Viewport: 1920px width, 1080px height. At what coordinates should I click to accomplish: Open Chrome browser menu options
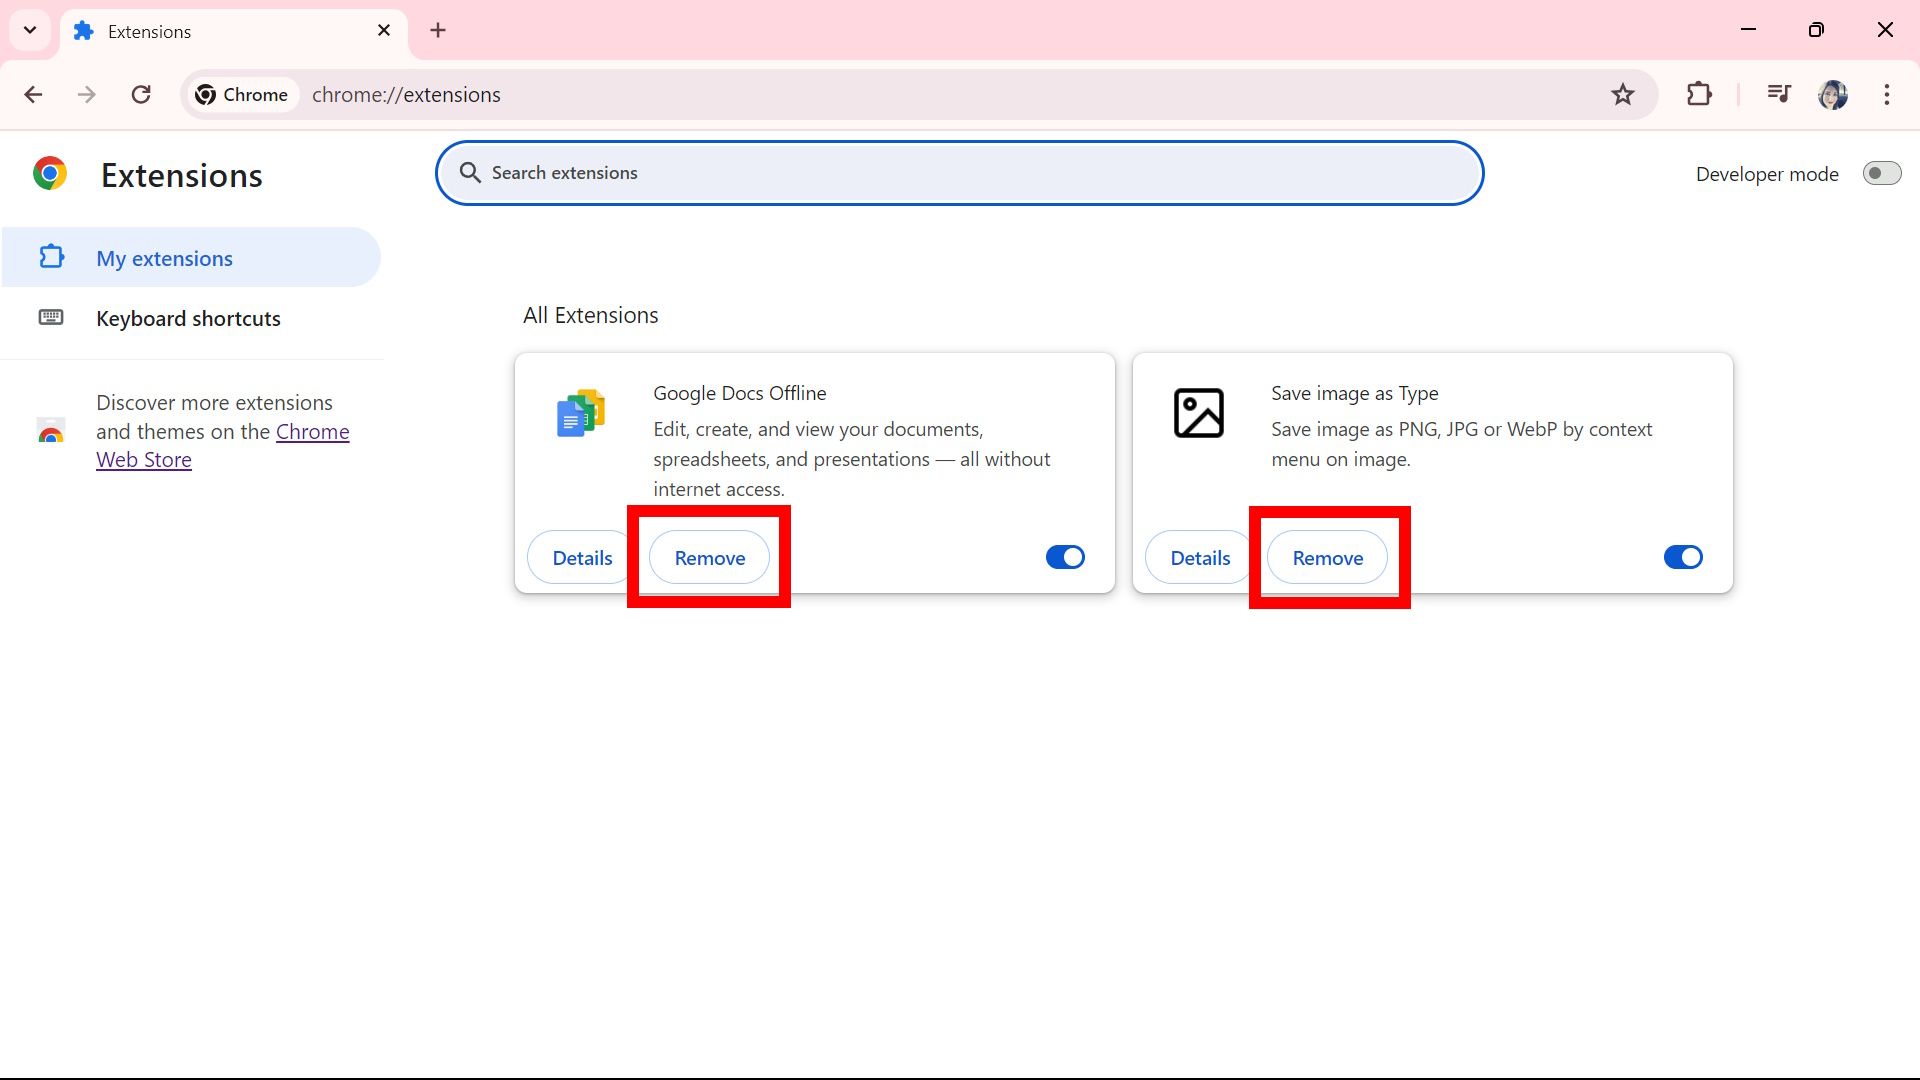[1891, 94]
